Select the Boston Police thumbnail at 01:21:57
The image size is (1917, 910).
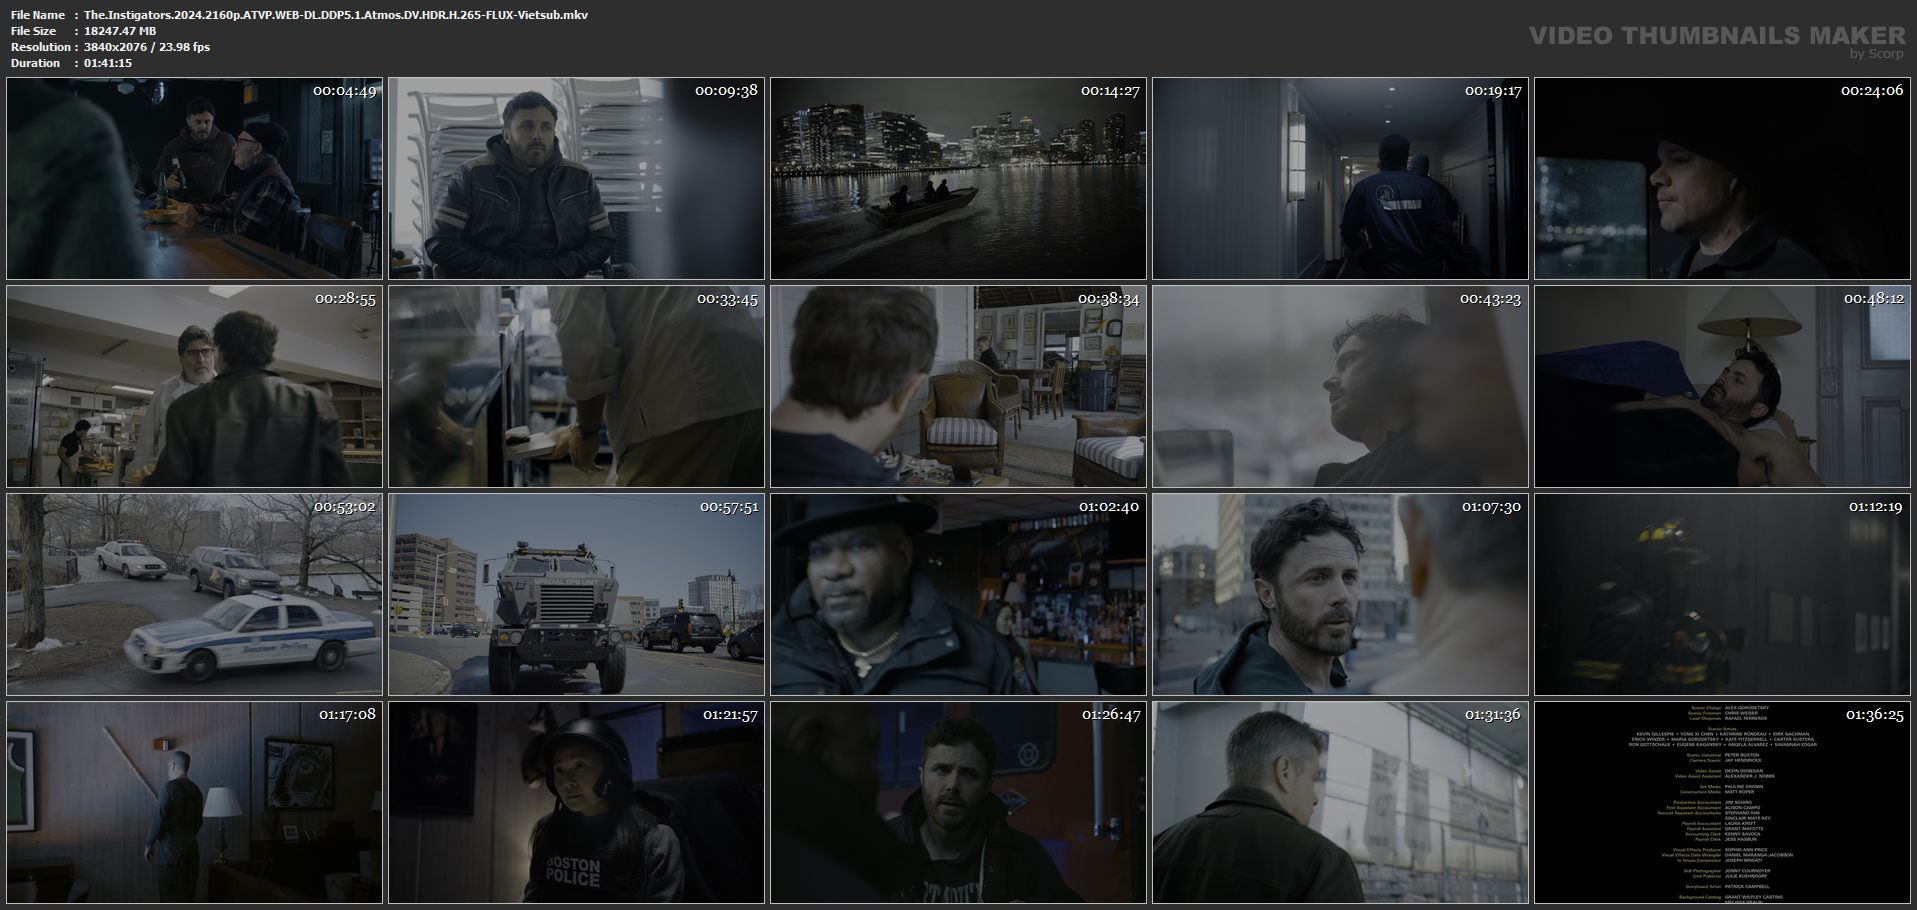pos(576,802)
